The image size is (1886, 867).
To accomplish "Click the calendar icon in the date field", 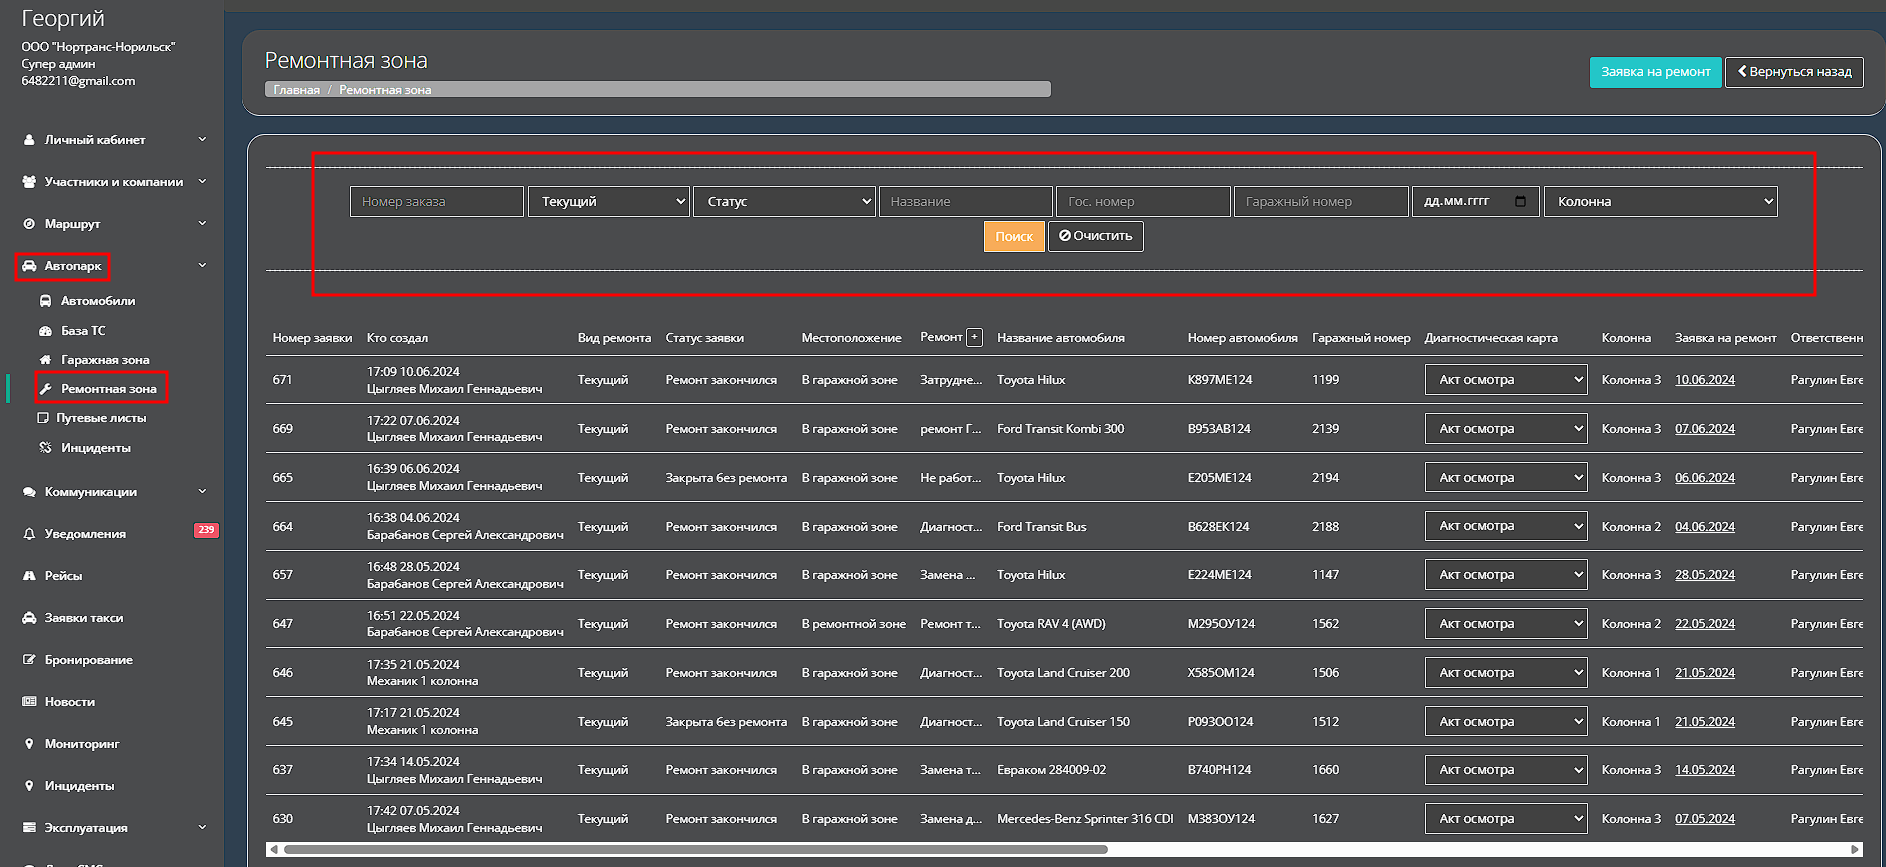I will 1520,201.
